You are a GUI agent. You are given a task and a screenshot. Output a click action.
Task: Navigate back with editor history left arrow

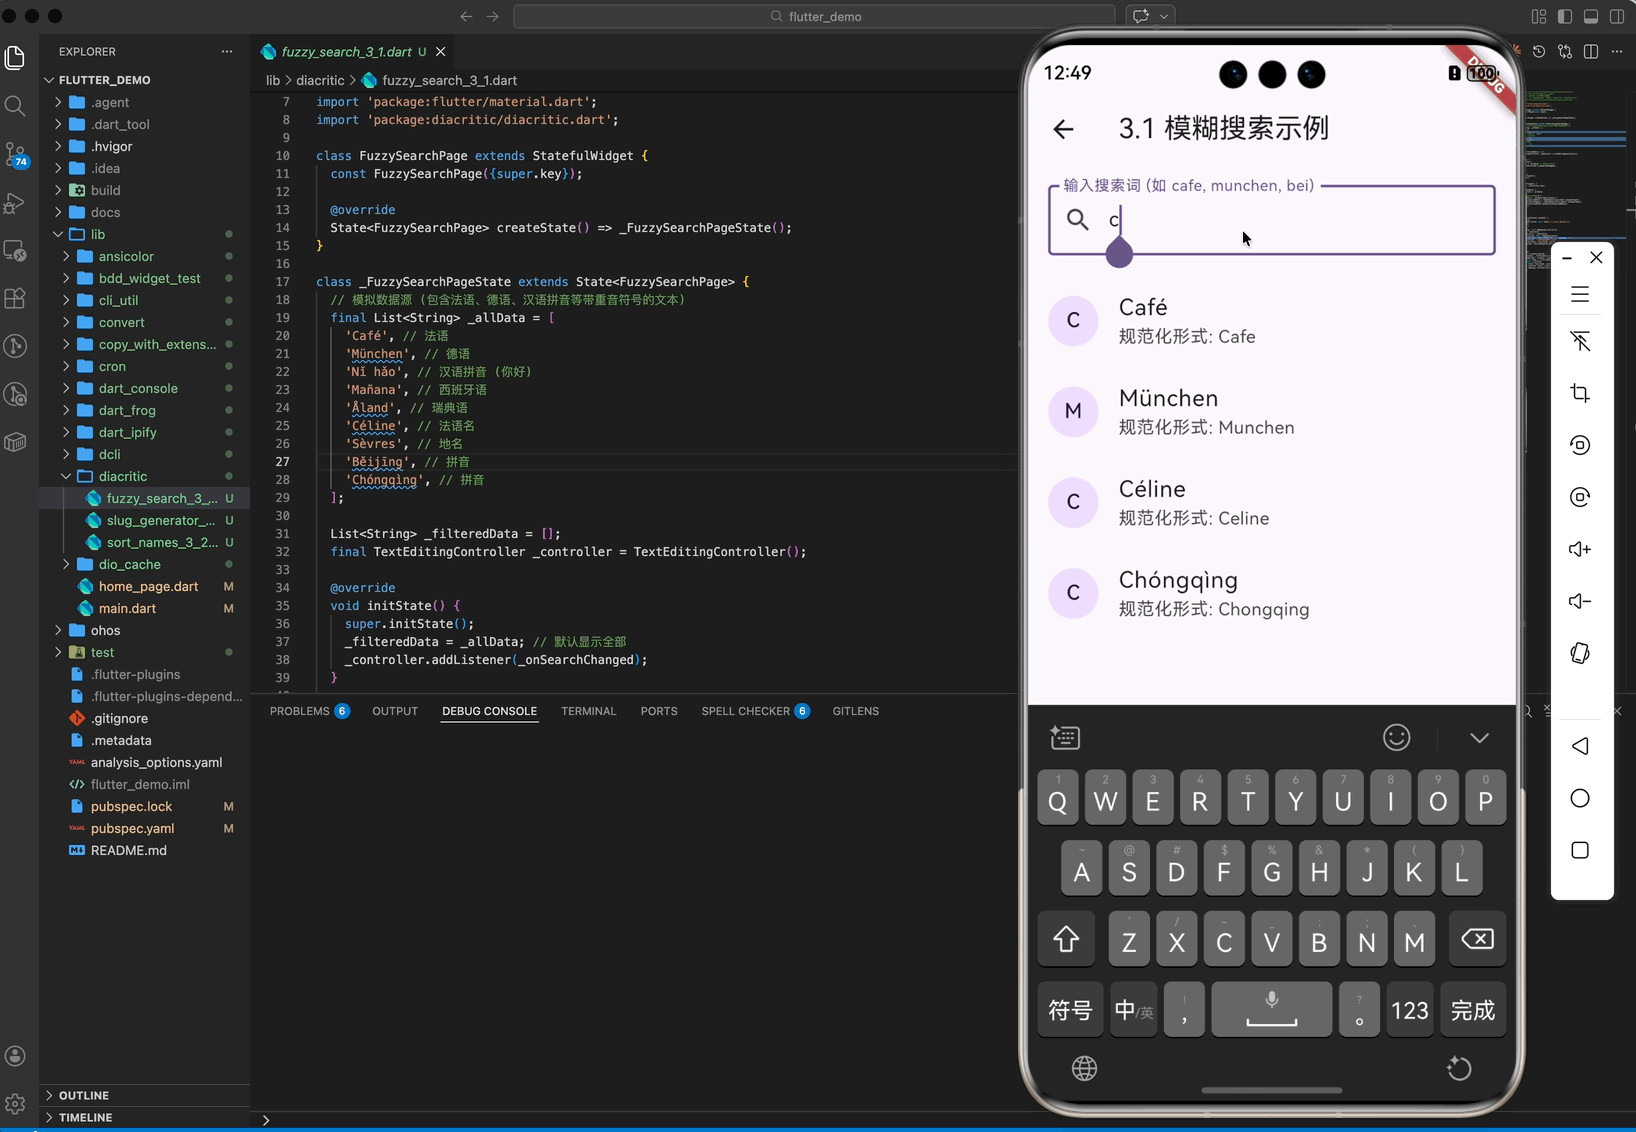(x=466, y=16)
